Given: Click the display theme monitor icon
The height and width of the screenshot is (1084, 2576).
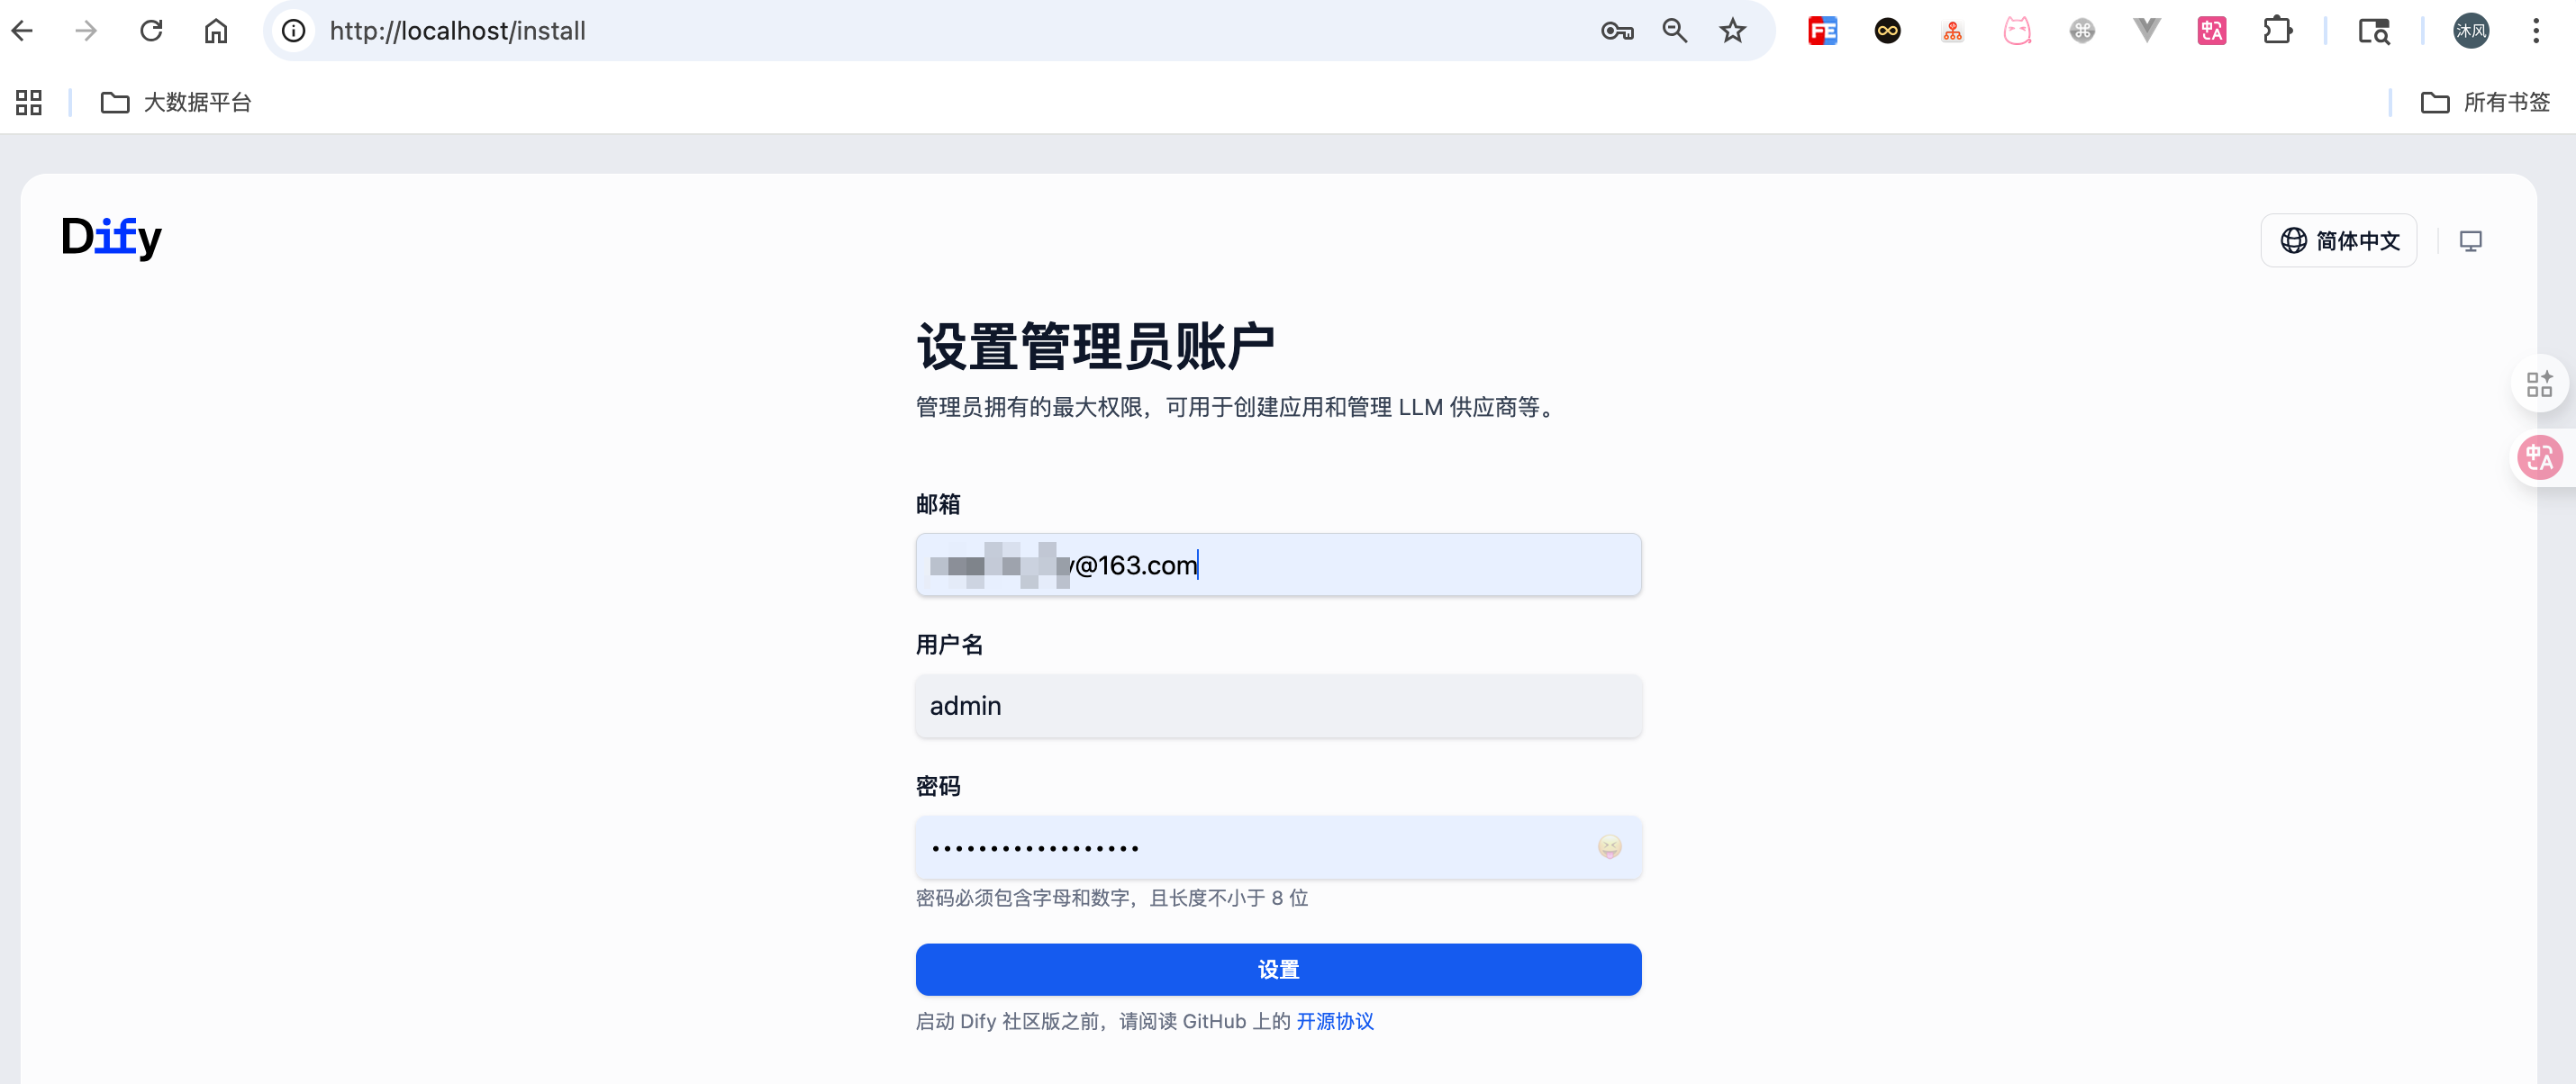Looking at the screenshot, I should pos(2471,240).
